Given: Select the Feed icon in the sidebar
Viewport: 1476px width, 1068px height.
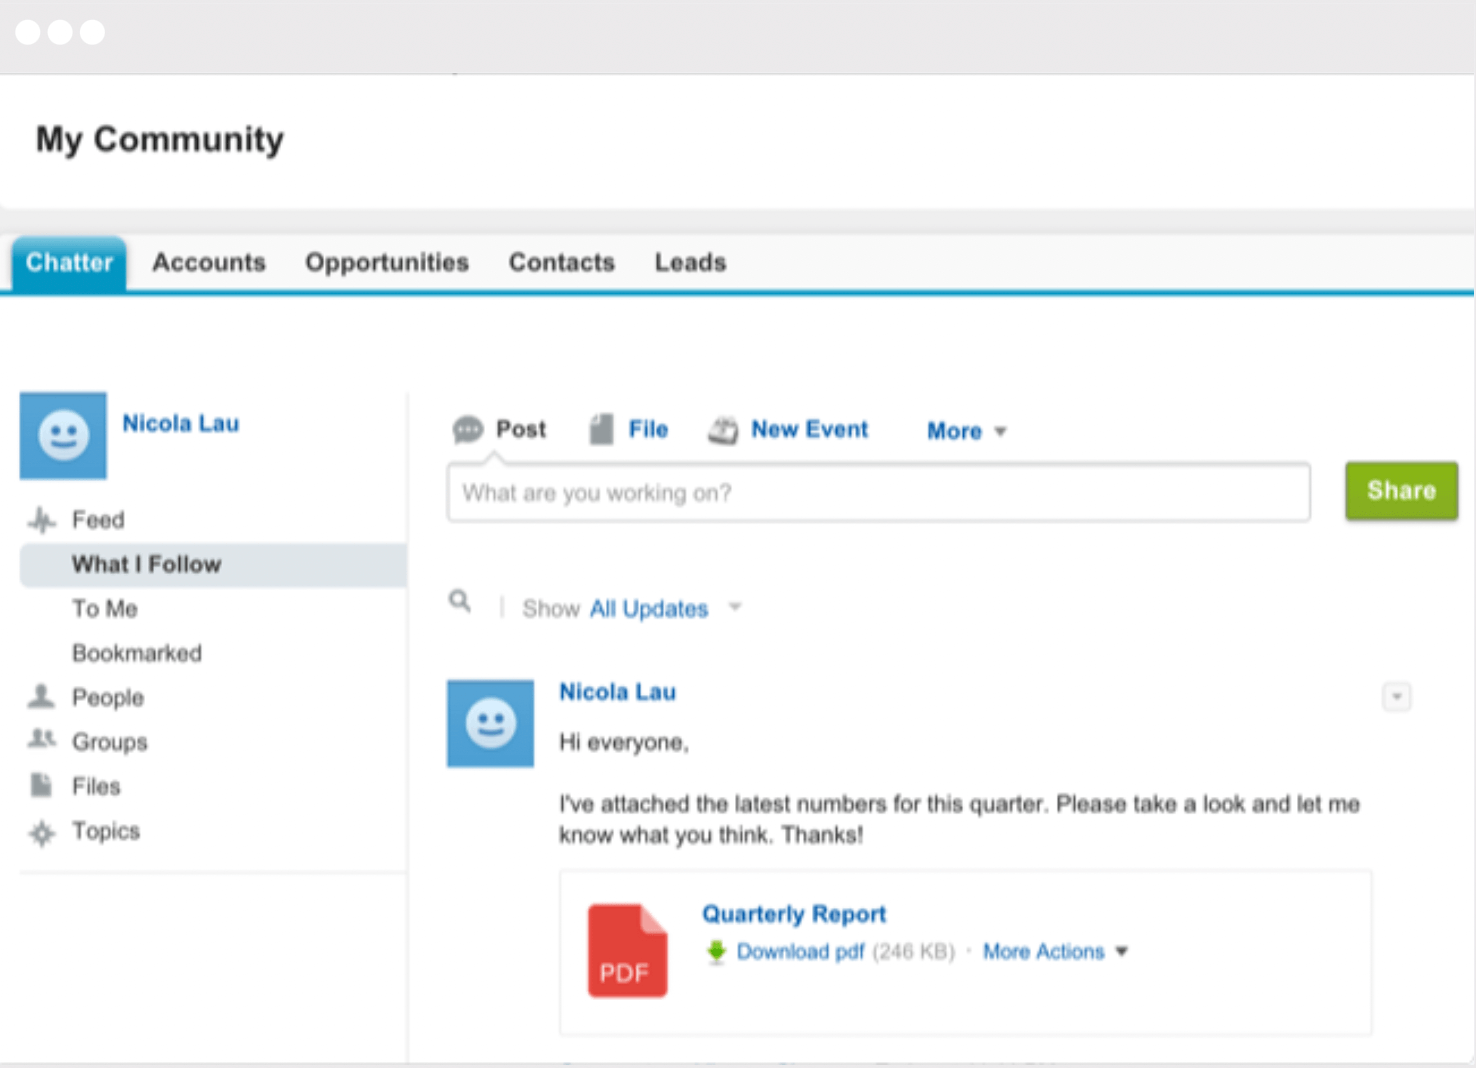Looking at the screenshot, I should click(x=41, y=519).
